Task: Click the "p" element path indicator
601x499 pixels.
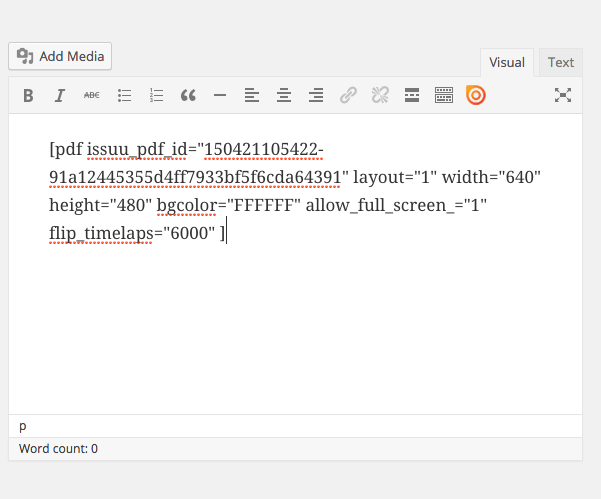Action: (23, 426)
